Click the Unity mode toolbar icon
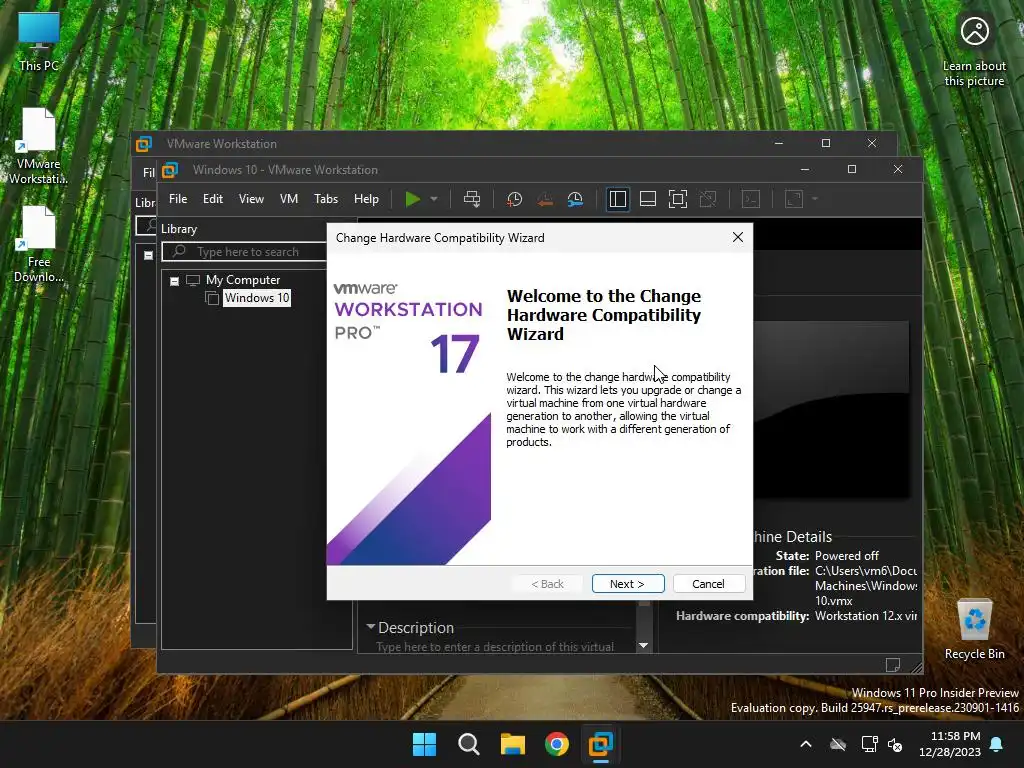Image resolution: width=1024 pixels, height=768 pixels. (708, 199)
